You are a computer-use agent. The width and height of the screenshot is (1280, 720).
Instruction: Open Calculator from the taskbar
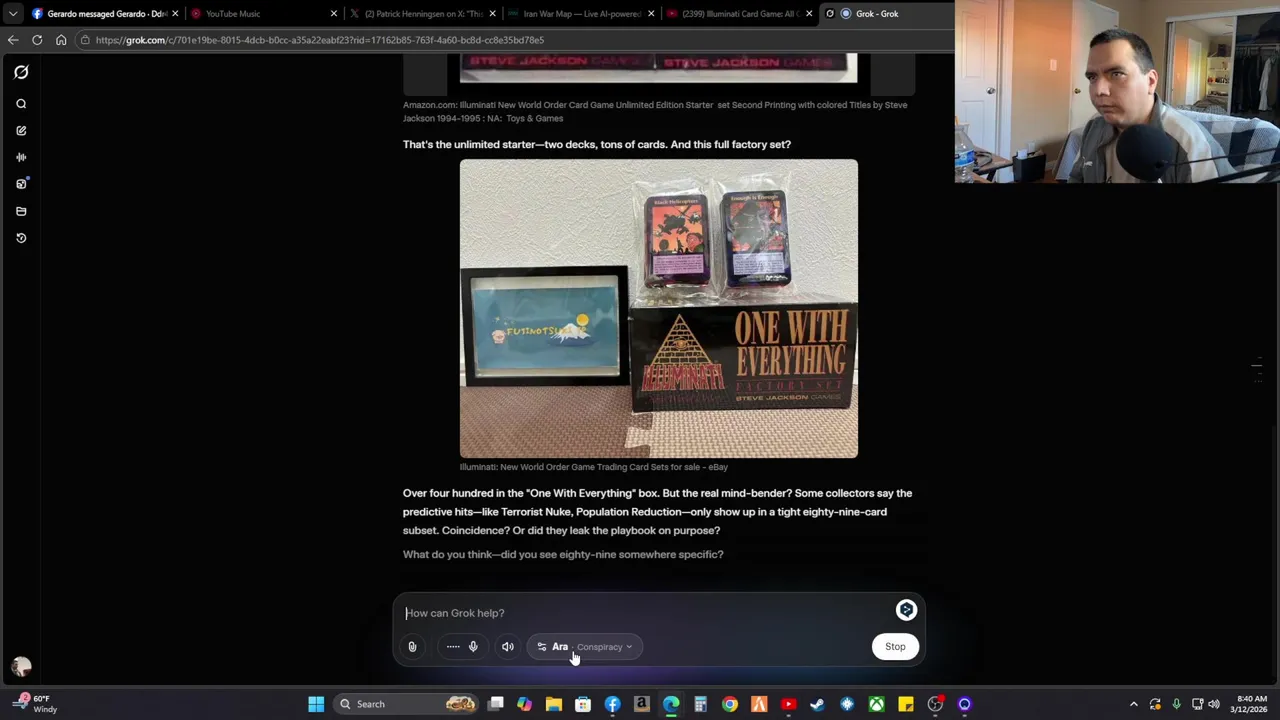(700, 704)
